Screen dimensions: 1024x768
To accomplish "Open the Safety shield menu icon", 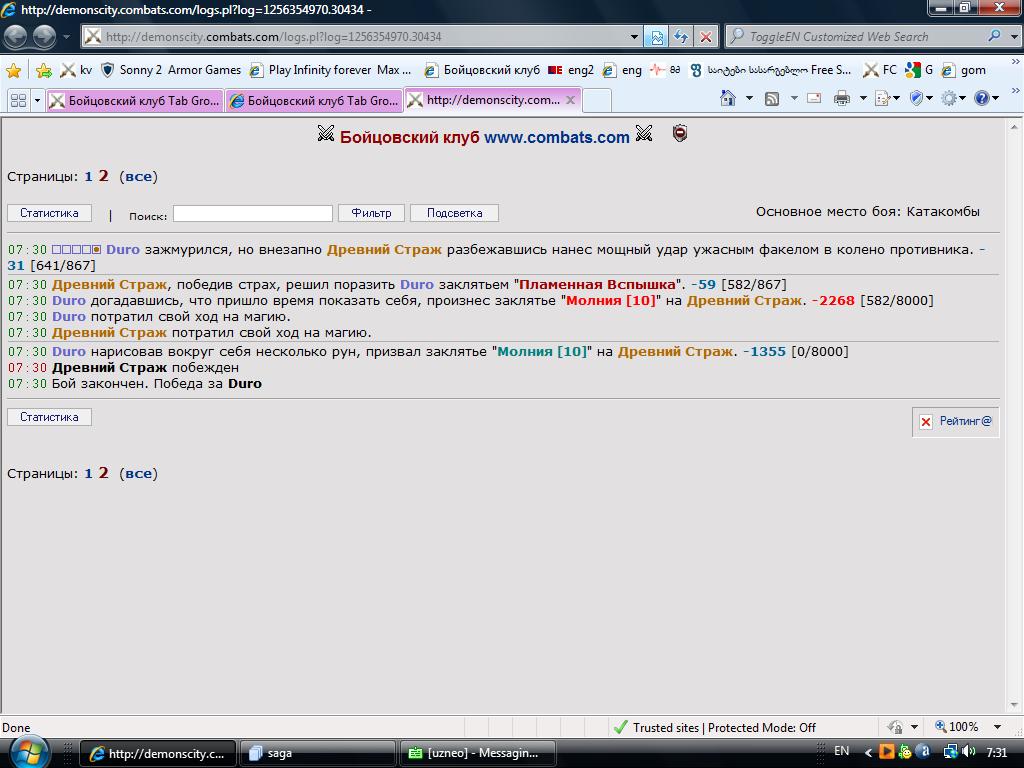I will tap(917, 99).
